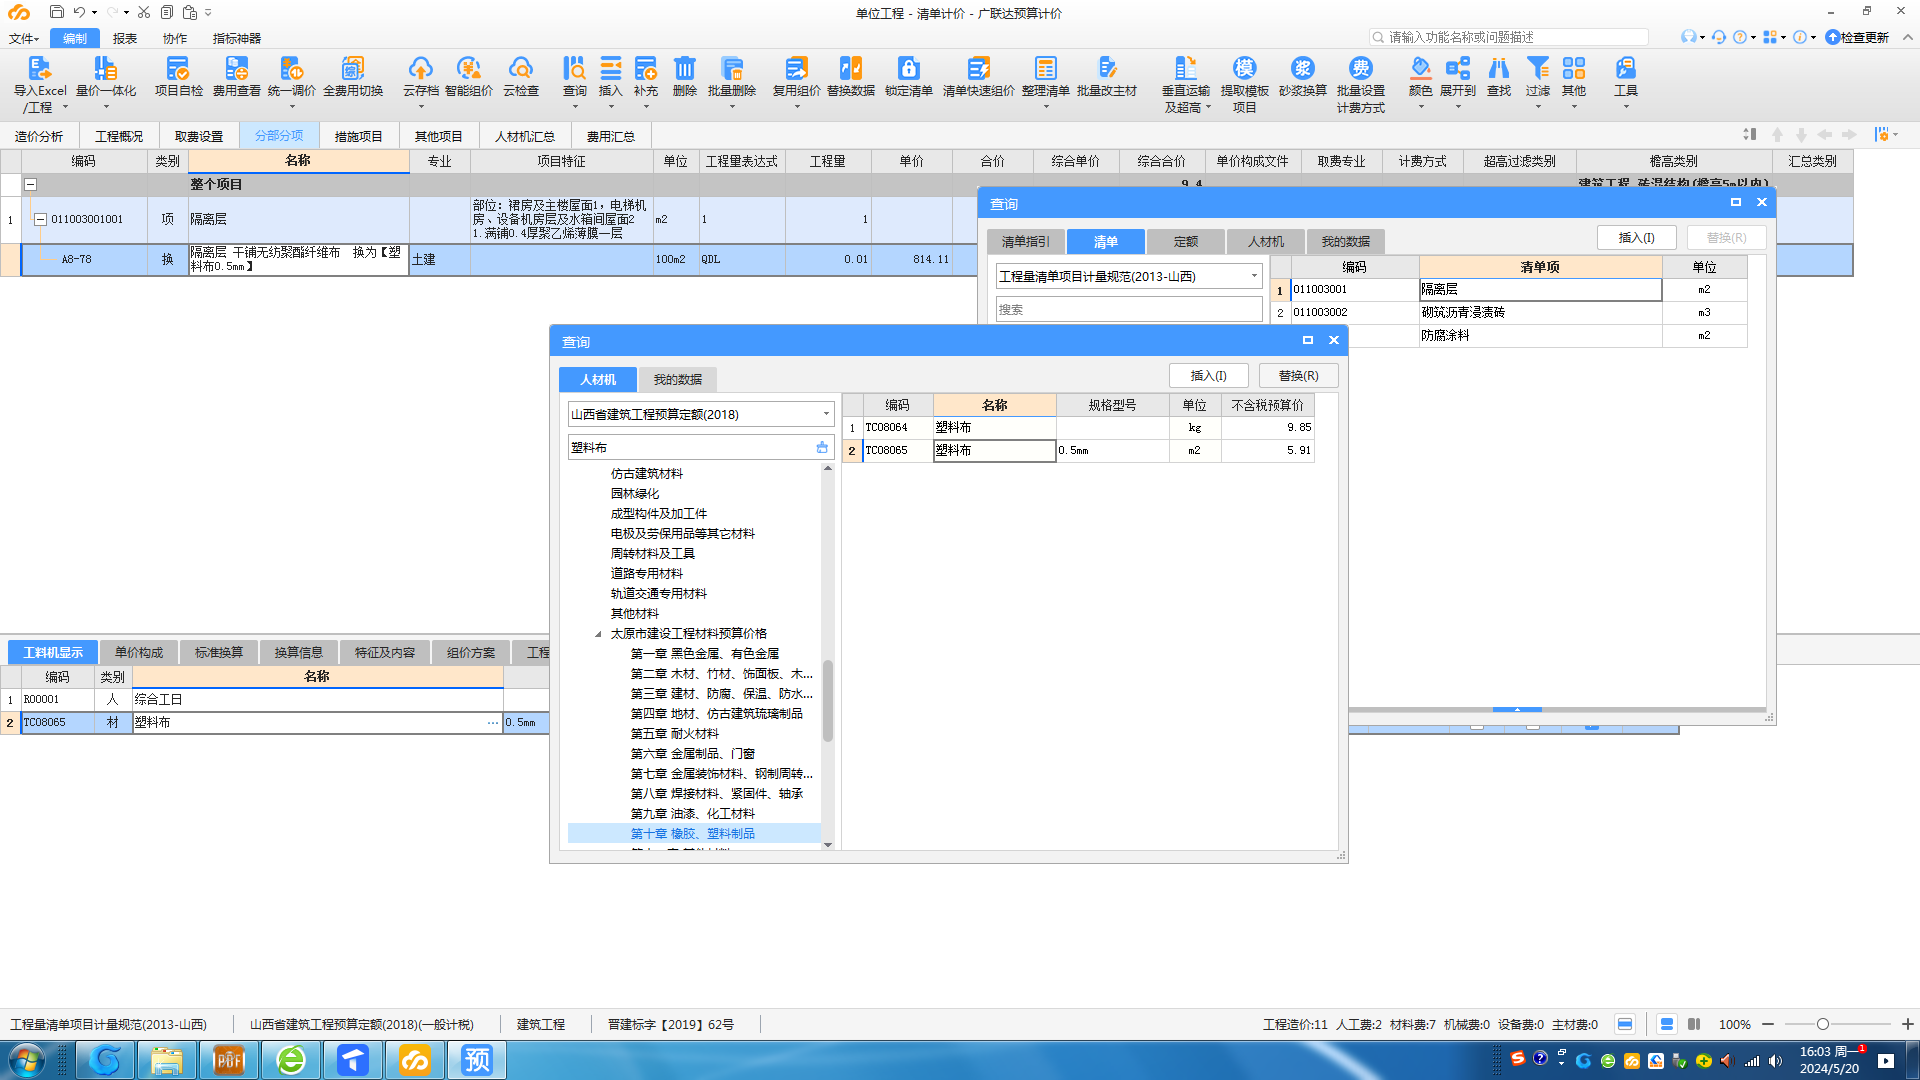Click zoom in plus in status bar
1920x1080 pixels.
1907,1024
